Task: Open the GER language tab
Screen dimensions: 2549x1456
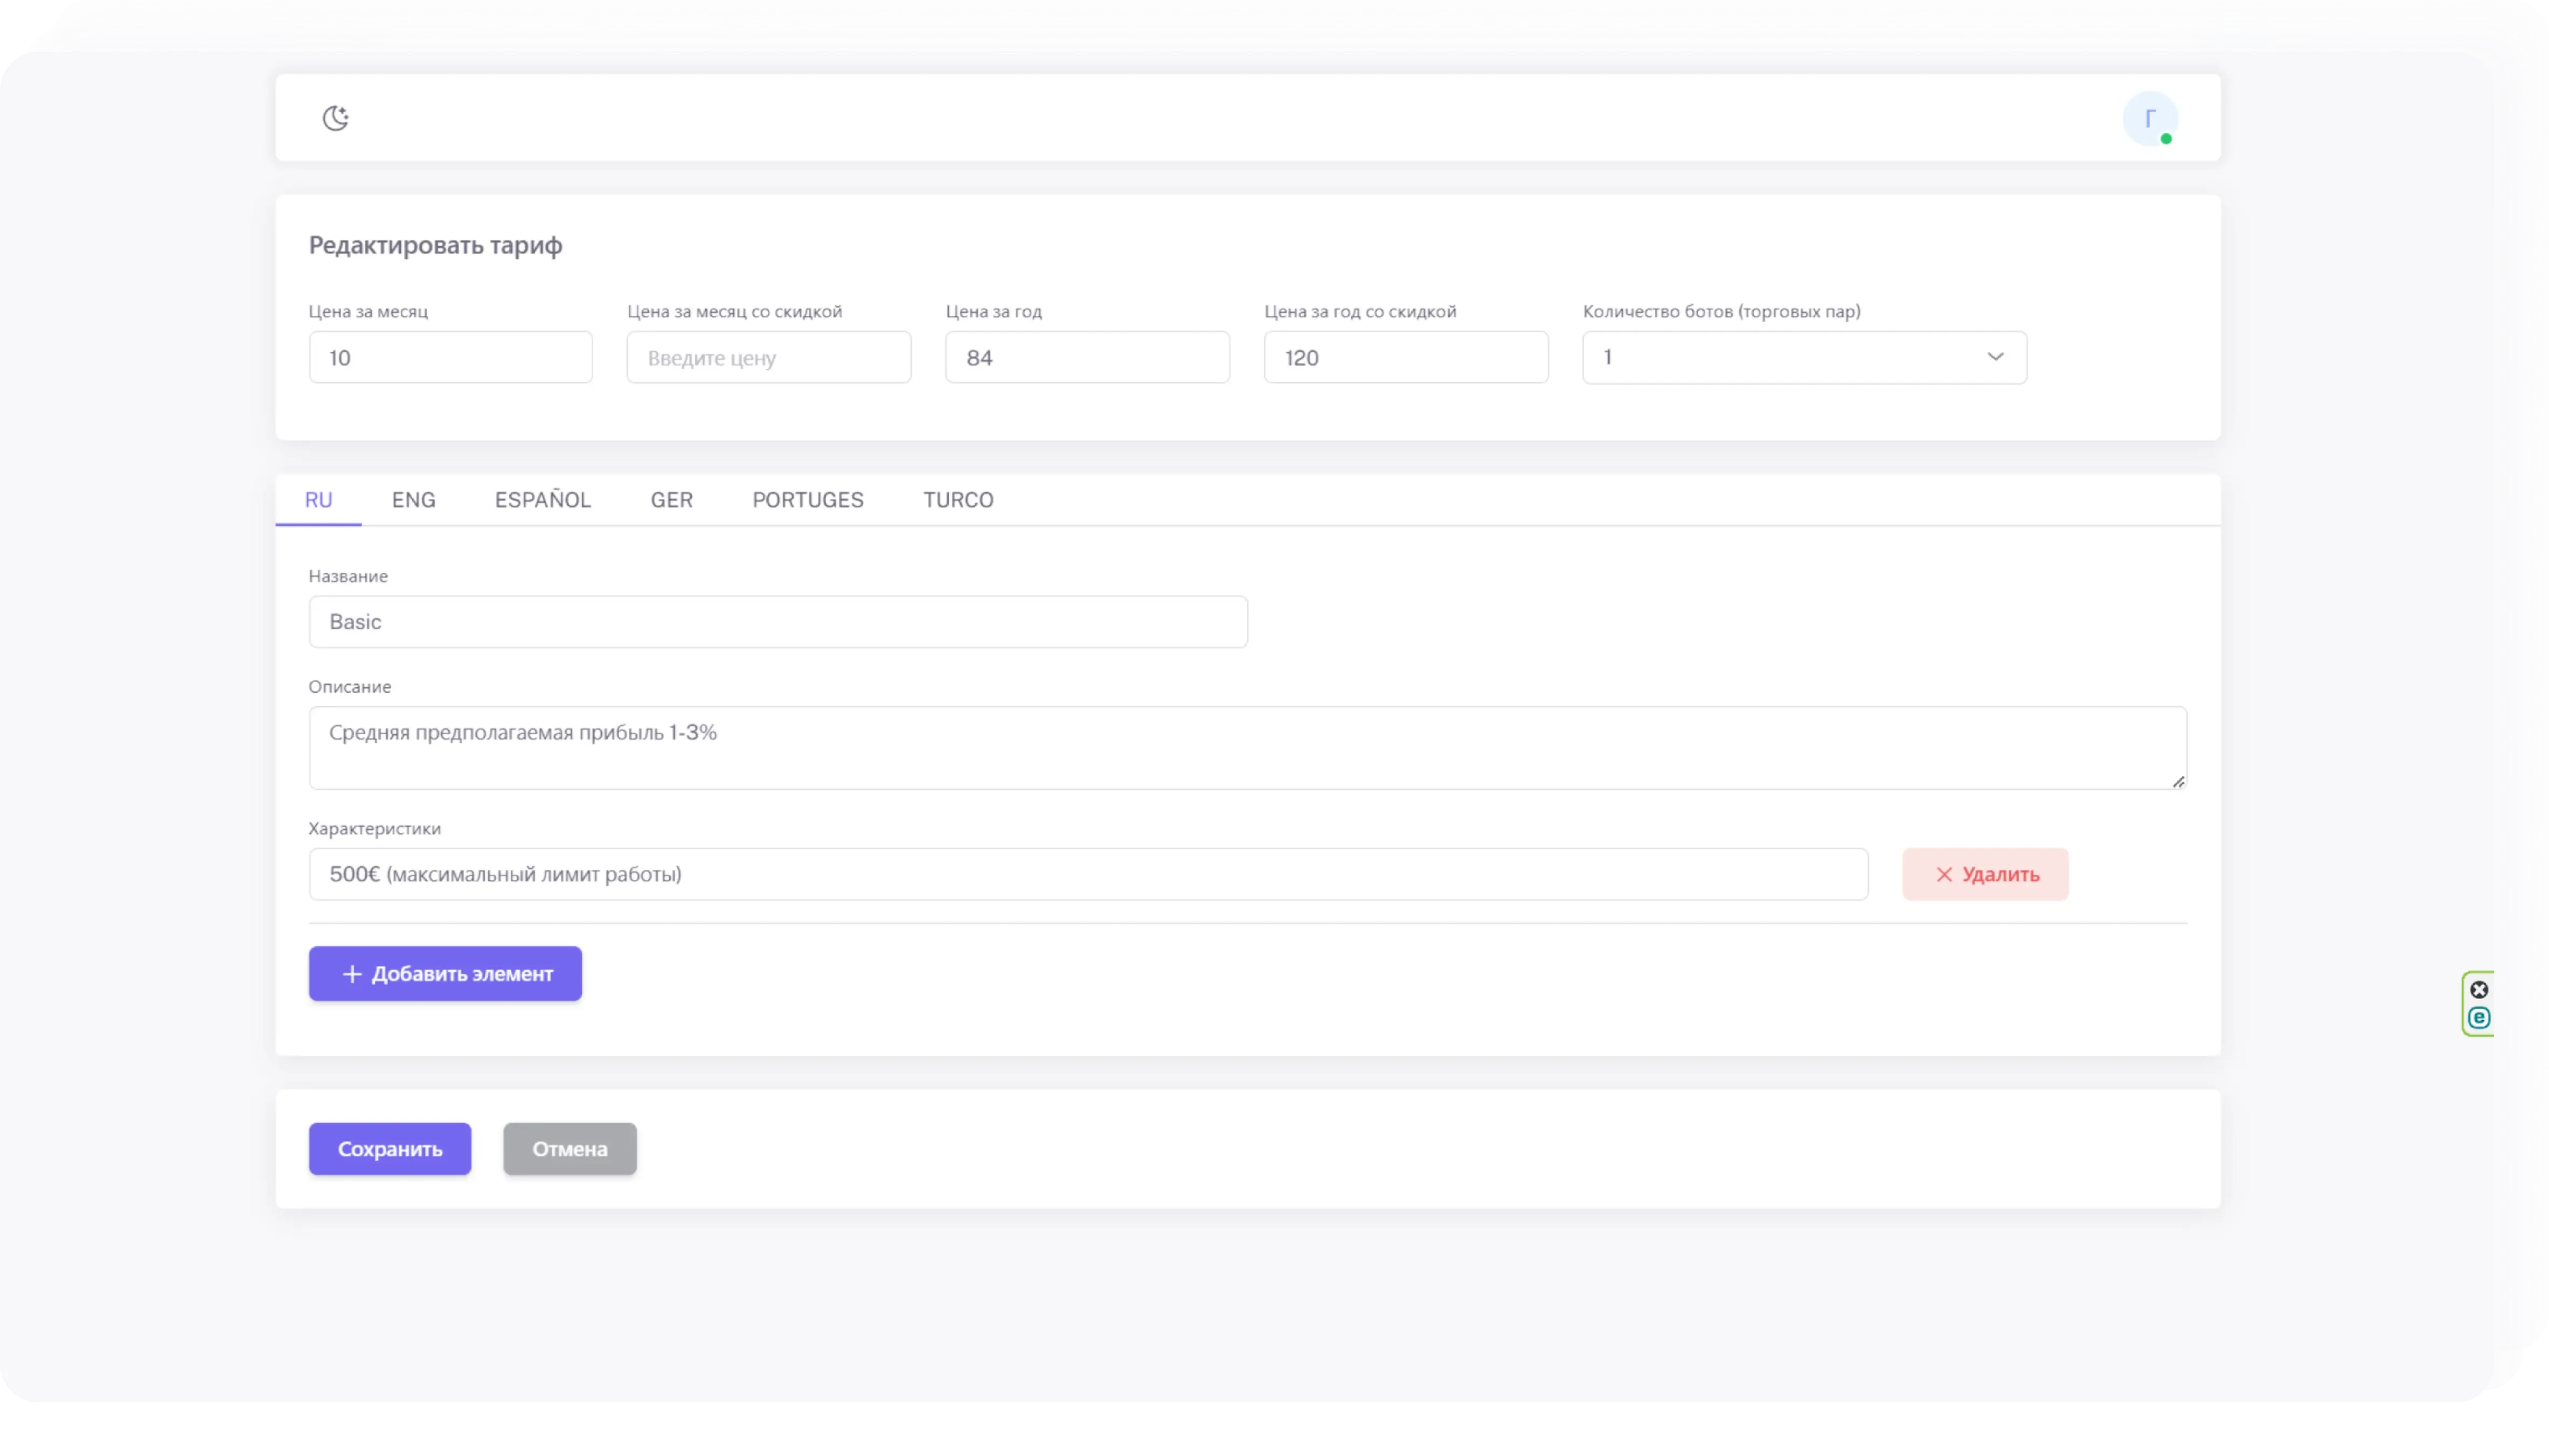Action: (671, 499)
